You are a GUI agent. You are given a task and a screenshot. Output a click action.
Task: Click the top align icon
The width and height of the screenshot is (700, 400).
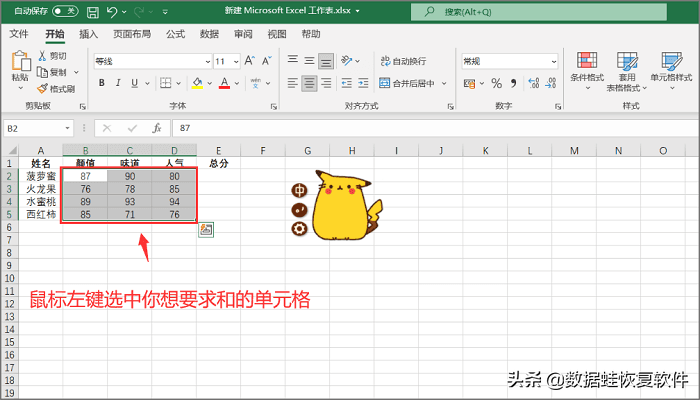pos(292,60)
